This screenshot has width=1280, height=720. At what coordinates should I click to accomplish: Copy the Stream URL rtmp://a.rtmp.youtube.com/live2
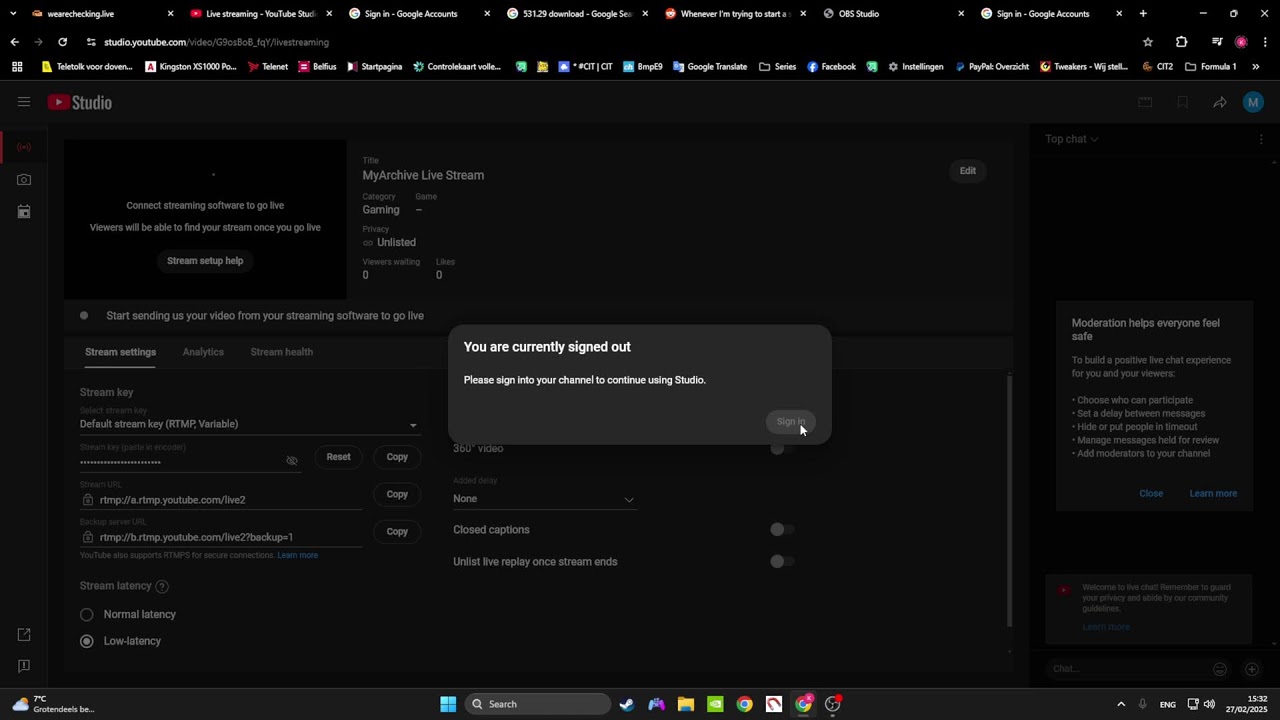click(397, 494)
